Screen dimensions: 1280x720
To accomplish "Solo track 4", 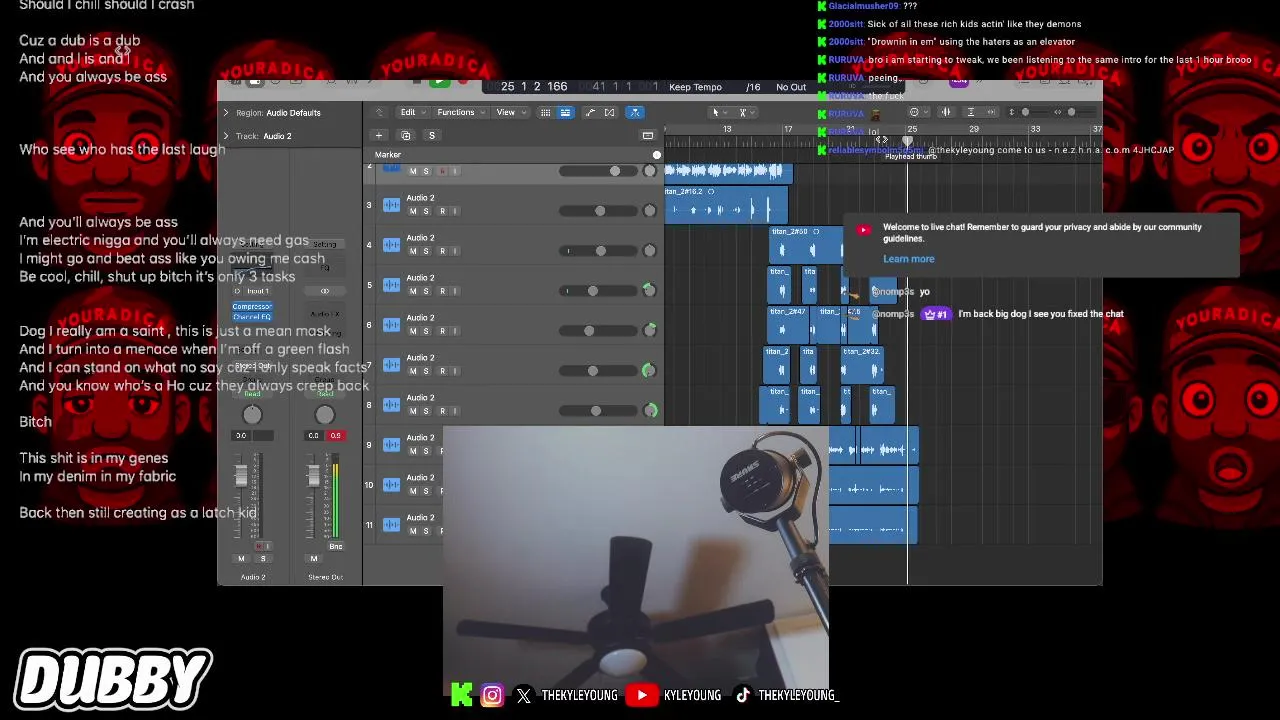I will pos(426,251).
